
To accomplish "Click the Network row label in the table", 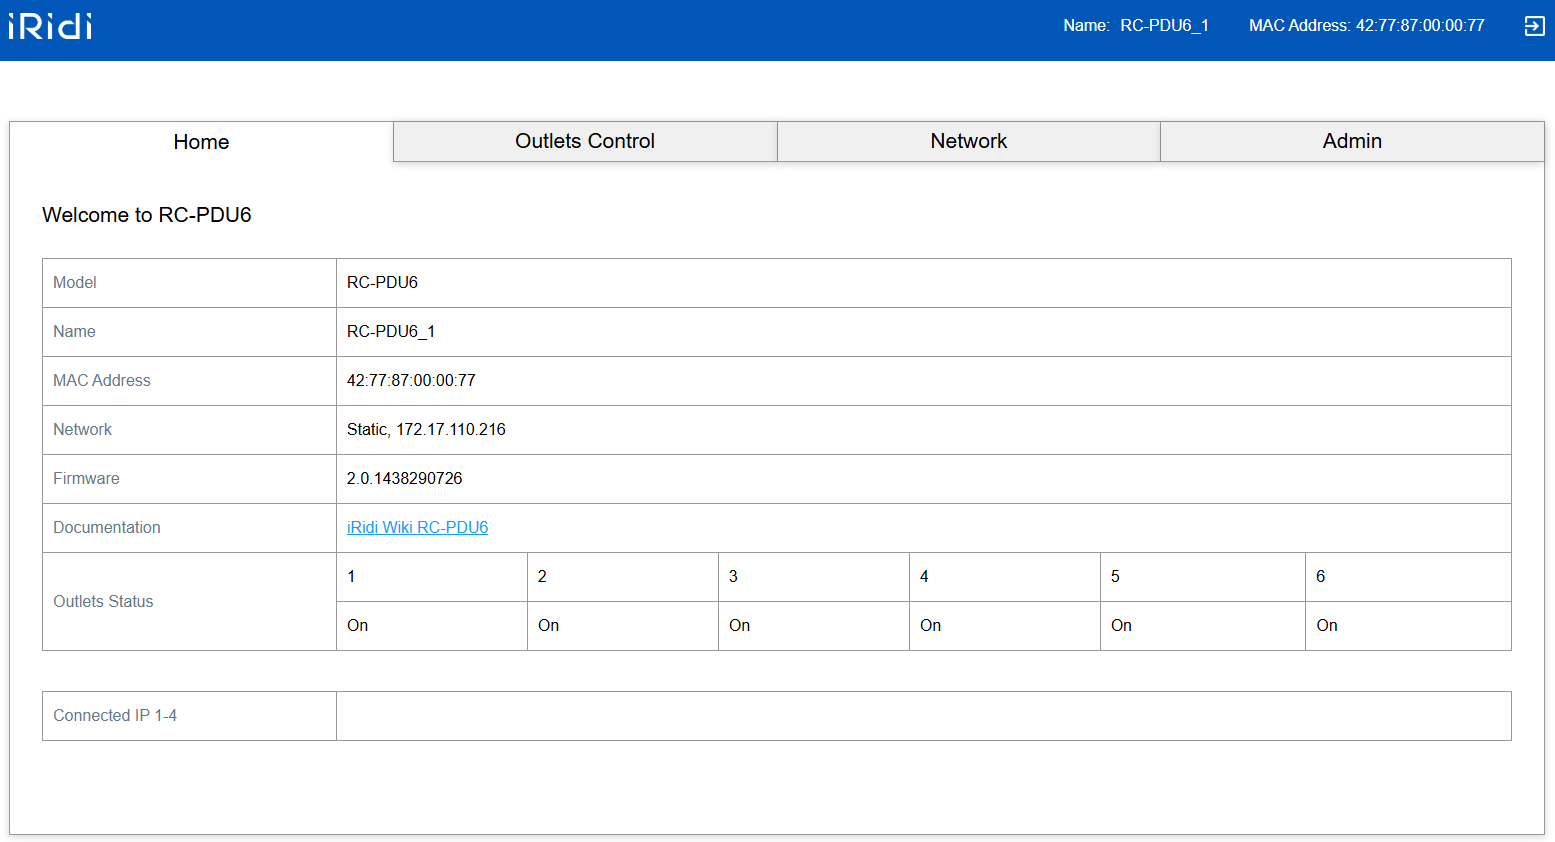I will coord(82,430).
